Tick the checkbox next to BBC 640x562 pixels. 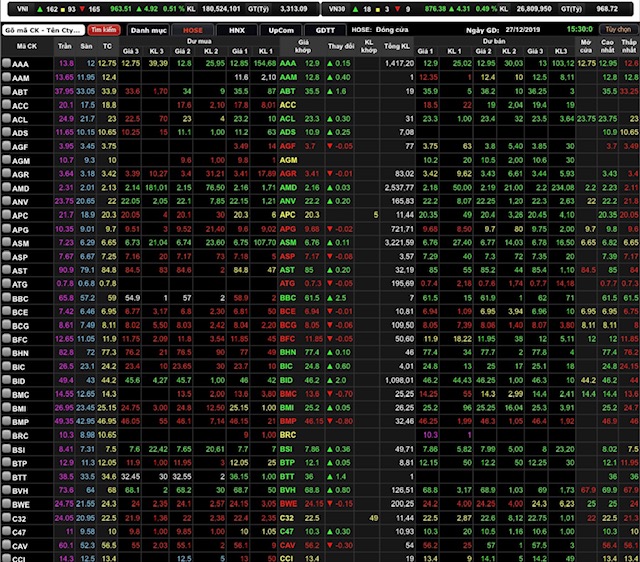(6, 298)
